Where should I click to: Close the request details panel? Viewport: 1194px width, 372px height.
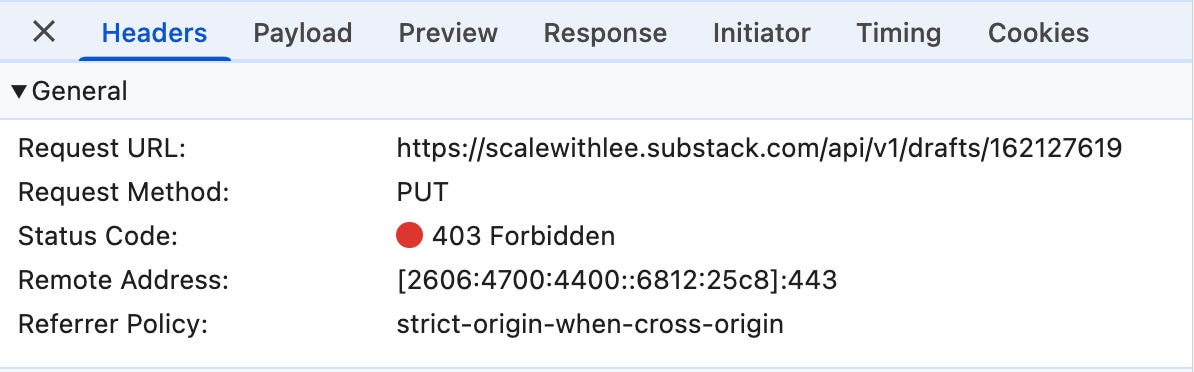[44, 32]
